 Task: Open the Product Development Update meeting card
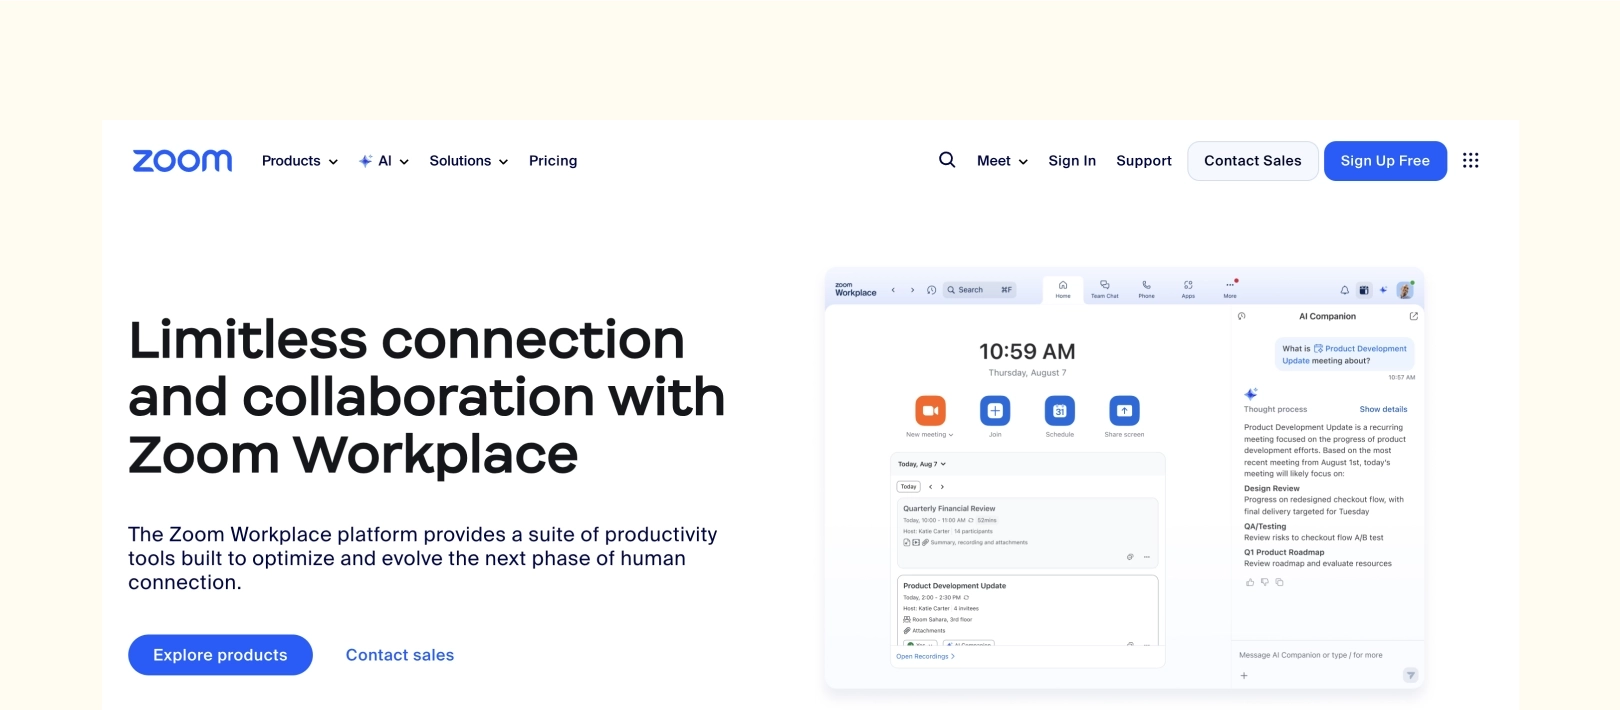coord(1028,610)
